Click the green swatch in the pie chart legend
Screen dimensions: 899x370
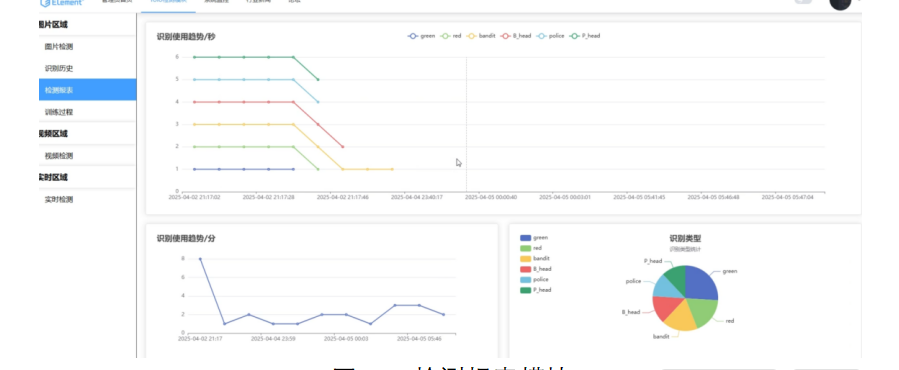click(525, 237)
